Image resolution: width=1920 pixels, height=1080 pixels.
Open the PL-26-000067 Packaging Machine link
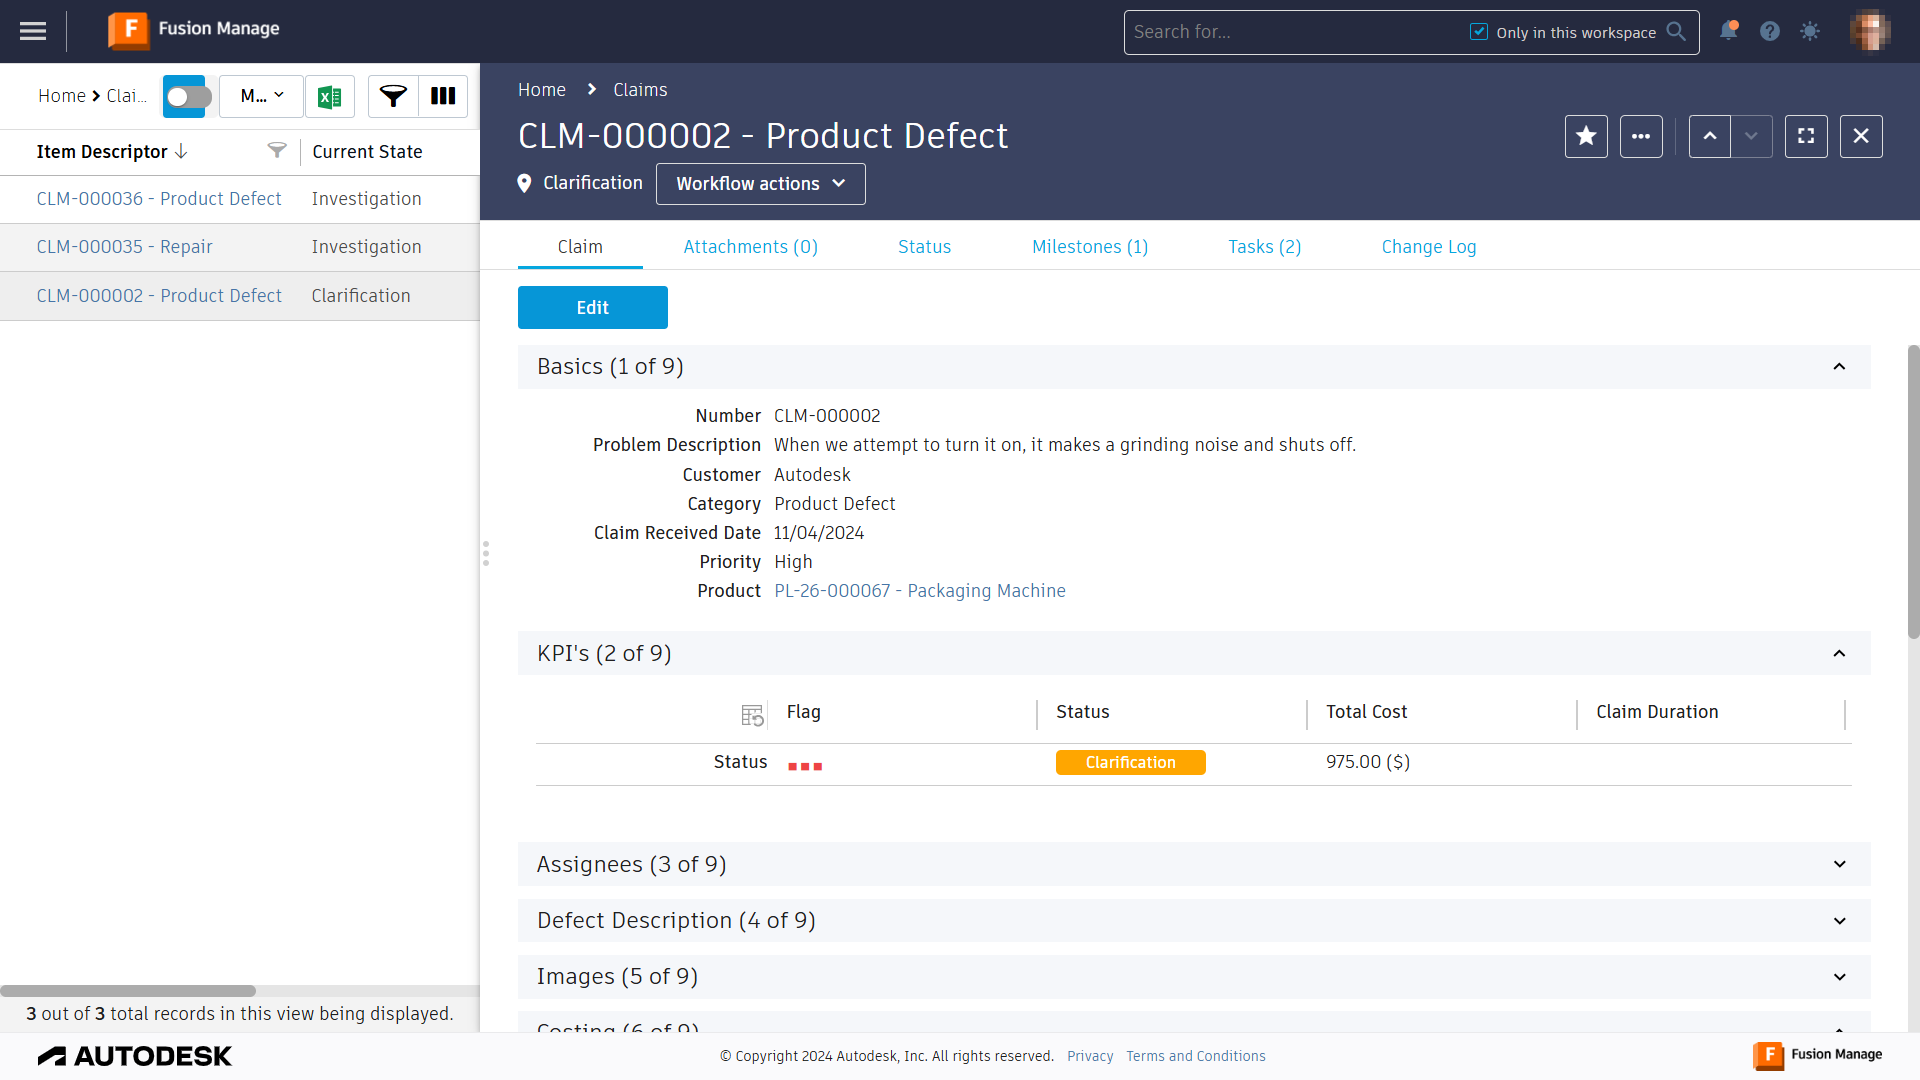click(x=919, y=591)
